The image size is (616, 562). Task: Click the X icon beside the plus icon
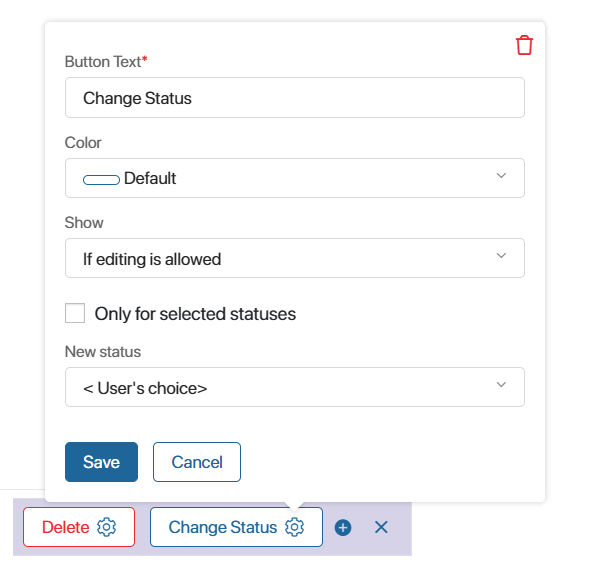click(381, 527)
